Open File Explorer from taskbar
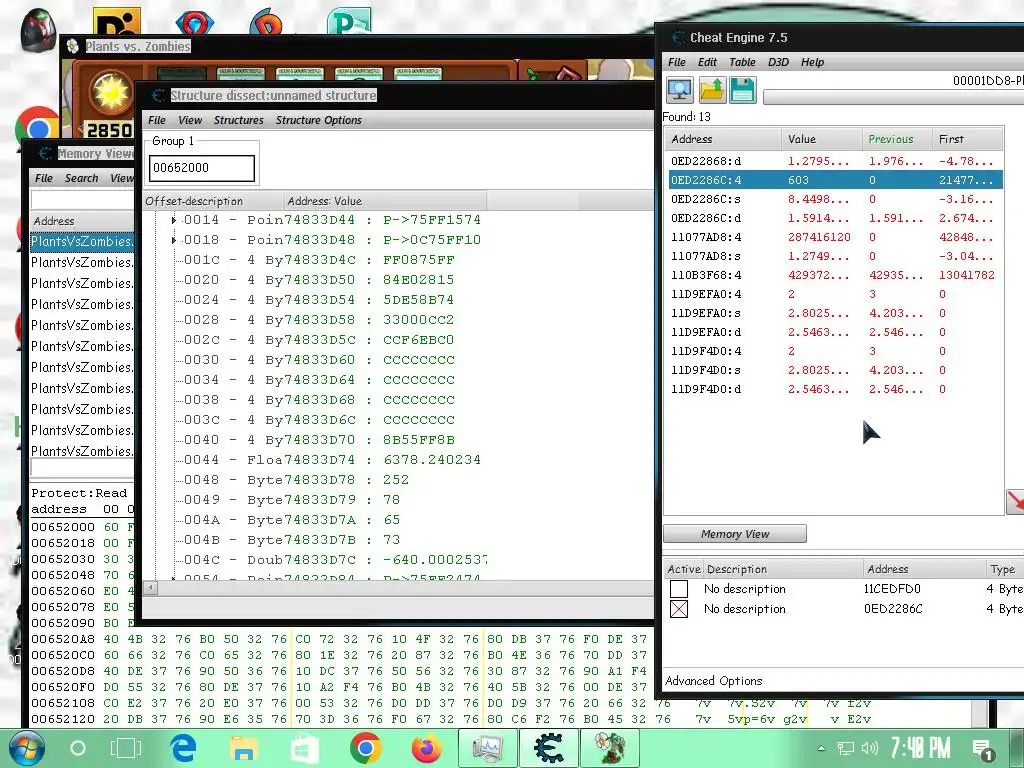The height and width of the screenshot is (768, 1024). click(x=244, y=748)
